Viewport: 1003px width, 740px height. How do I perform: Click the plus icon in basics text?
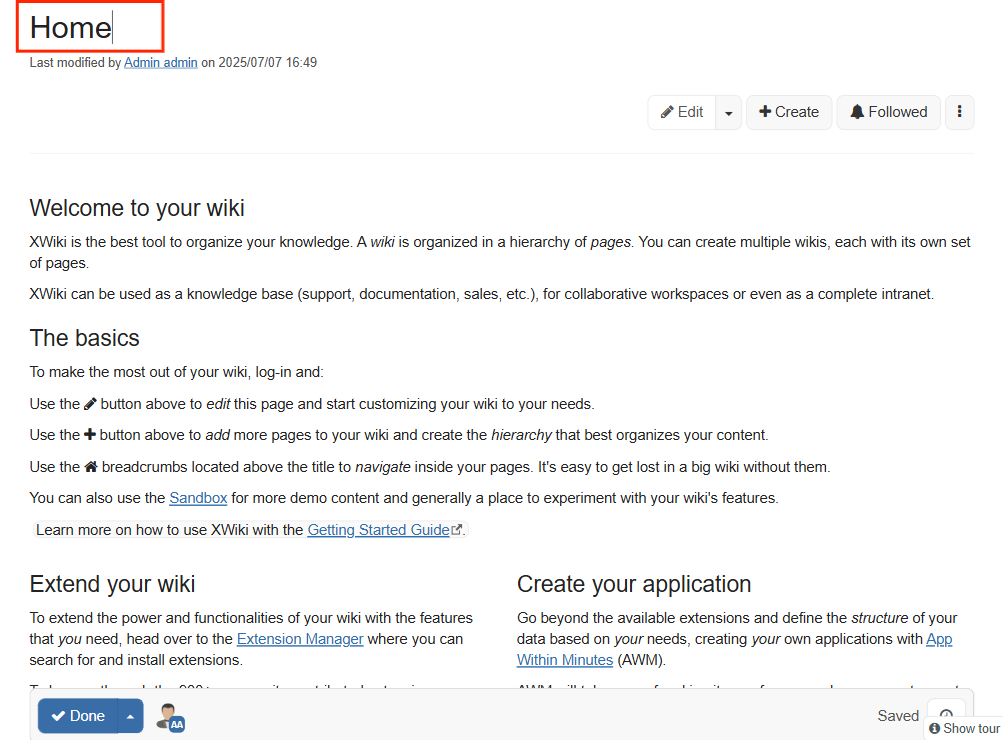90,434
